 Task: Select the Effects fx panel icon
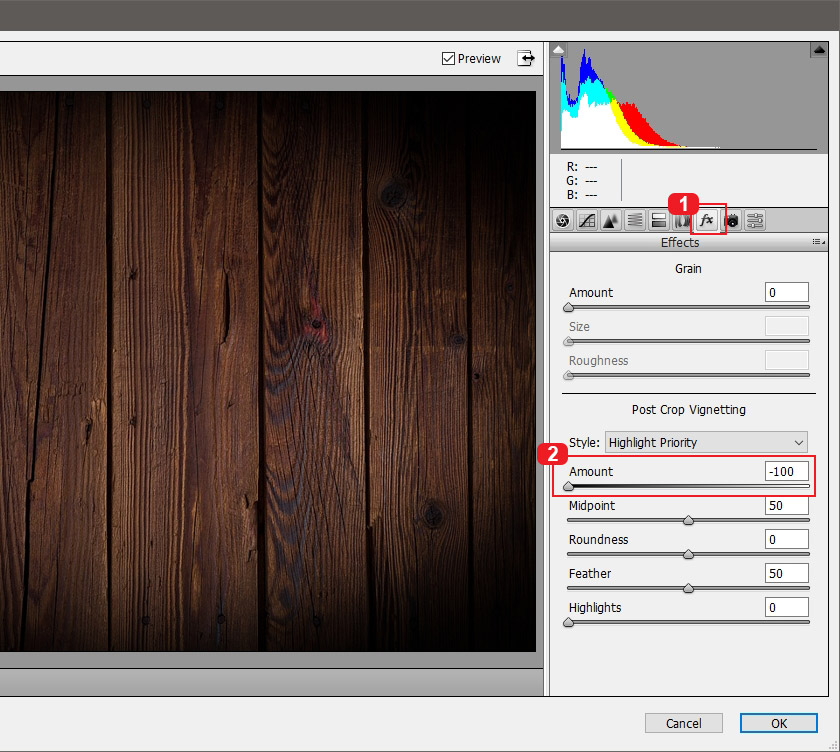707,220
